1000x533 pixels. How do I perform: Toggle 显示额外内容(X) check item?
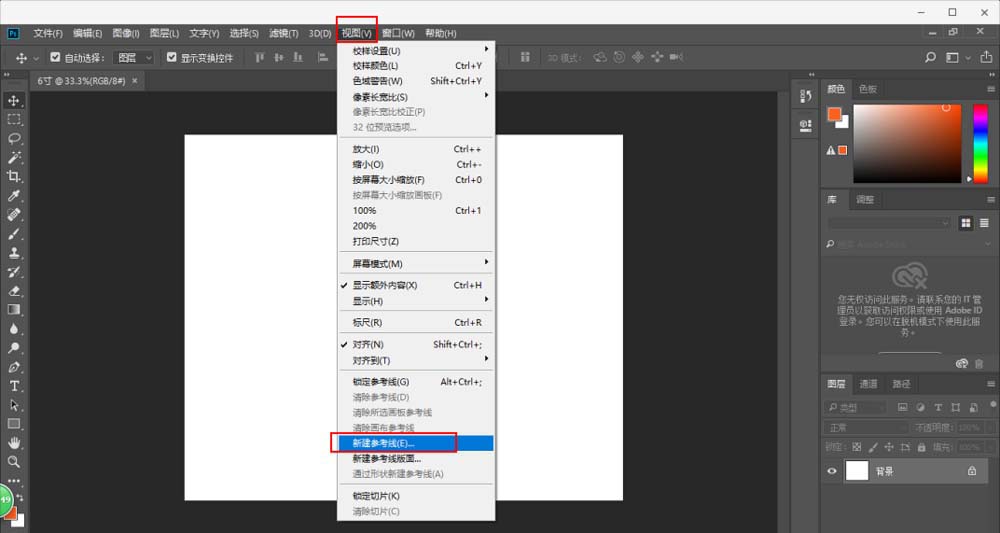click(x=416, y=285)
